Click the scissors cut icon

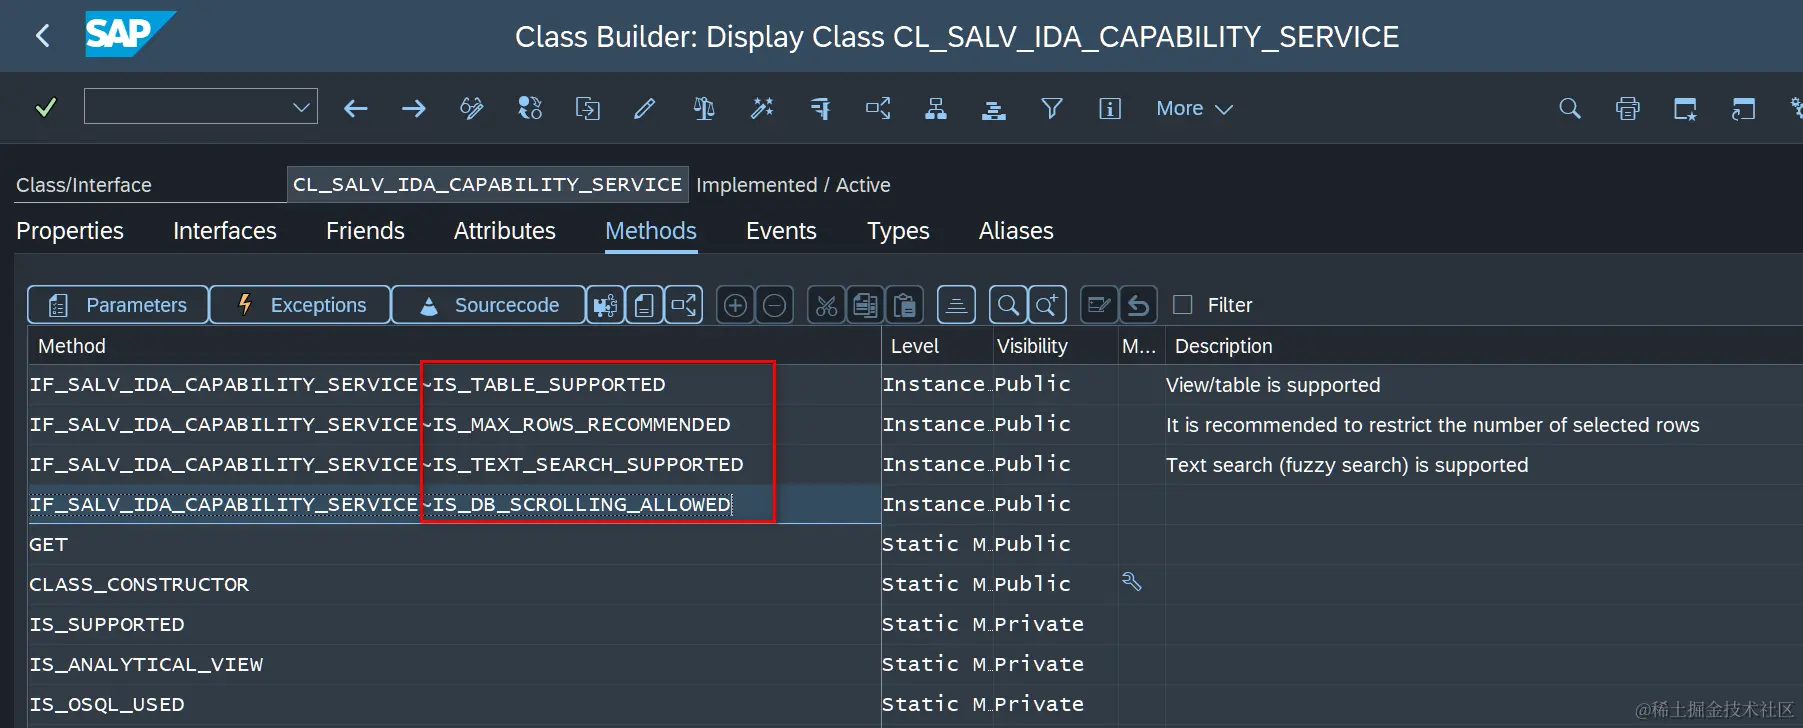pyautogui.click(x=826, y=305)
